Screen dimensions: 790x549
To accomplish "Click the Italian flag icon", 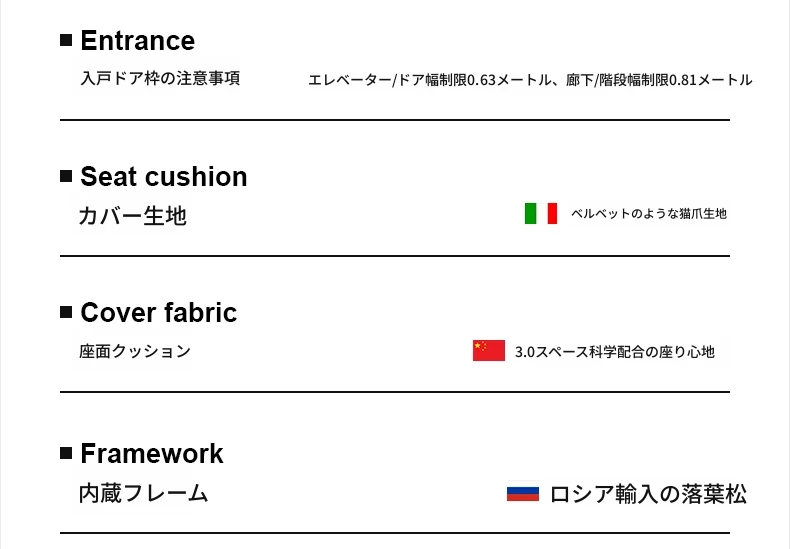I will pyautogui.click(x=541, y=214).
